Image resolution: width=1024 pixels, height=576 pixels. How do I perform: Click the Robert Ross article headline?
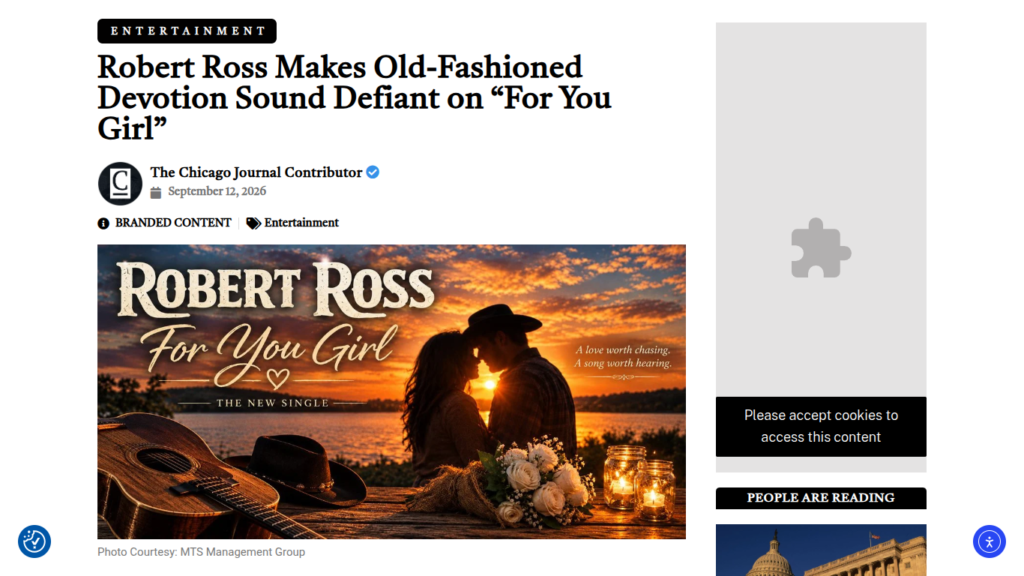point(355,98)
